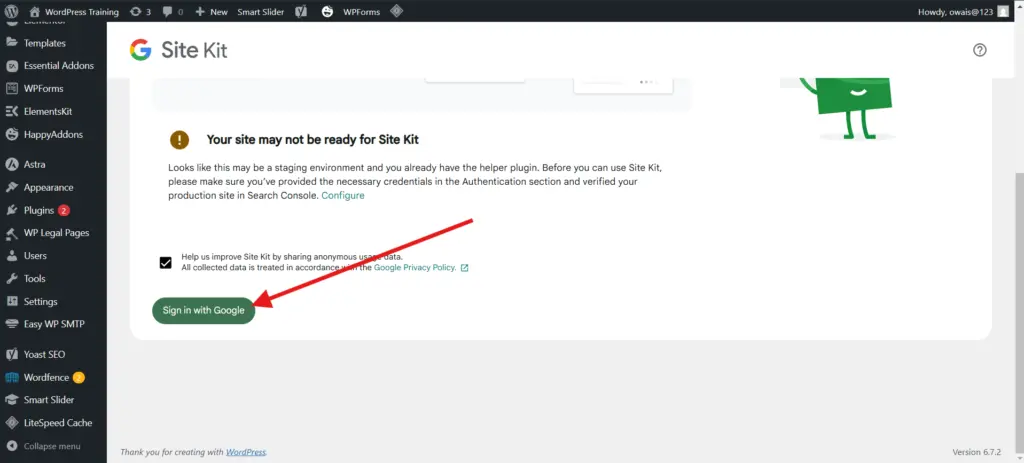The image size is (1024, 463).
Task: Click the Astra sidebar icon
Action: pos(11,165)
